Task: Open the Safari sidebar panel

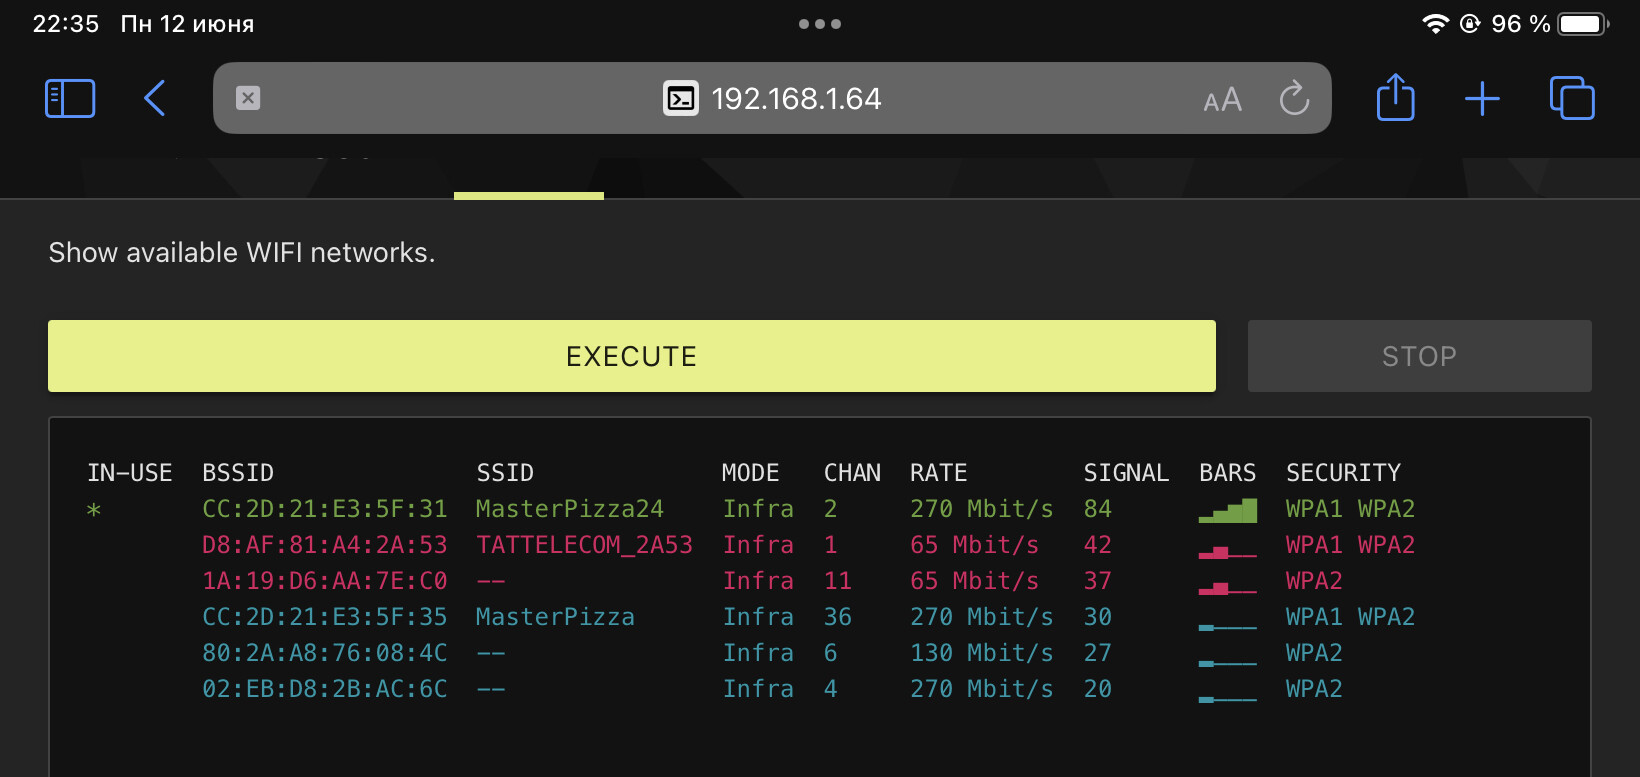Action: (x=70, y=99)
